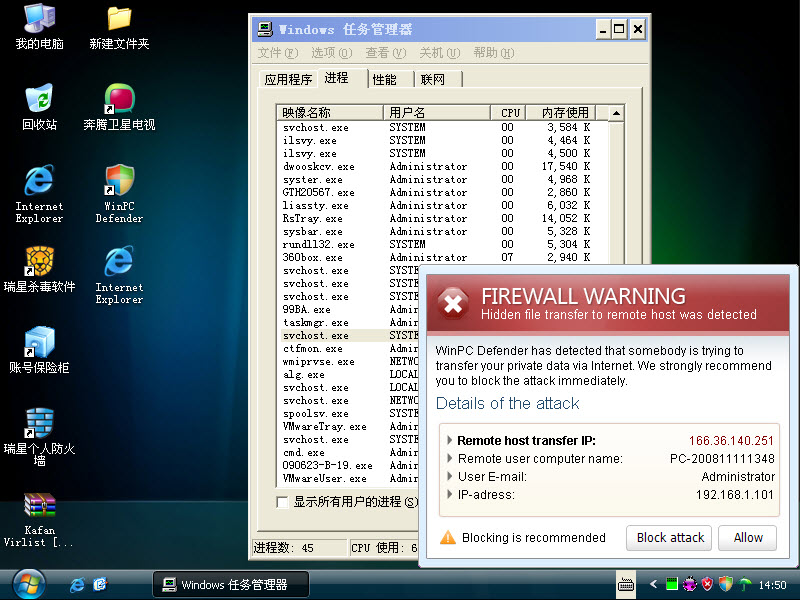800x600 pixels.
Task: Select VMwareUser.exe process row
Action: 349,479
